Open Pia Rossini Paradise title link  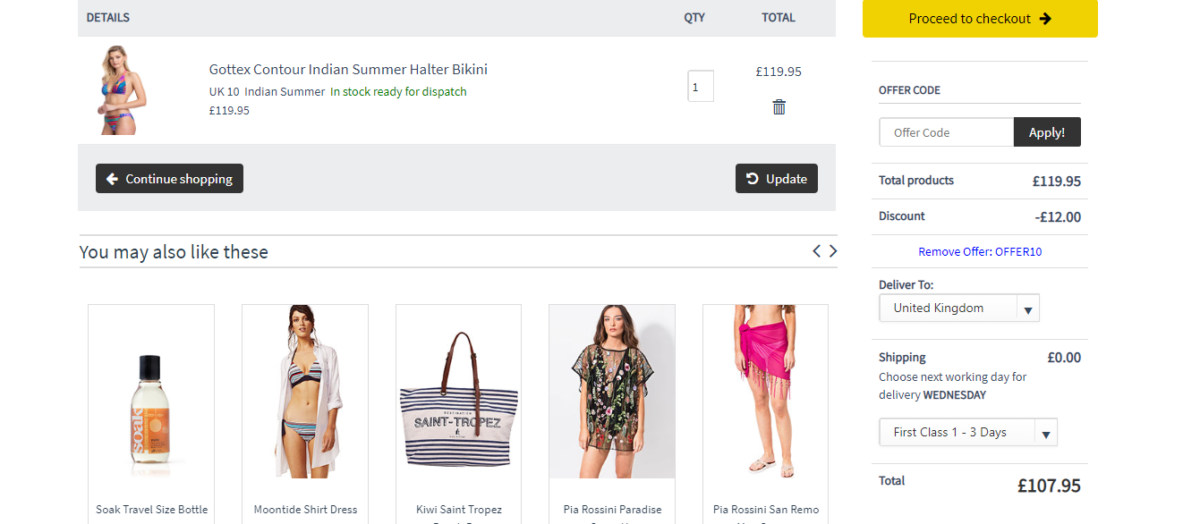tap(612, 510)
